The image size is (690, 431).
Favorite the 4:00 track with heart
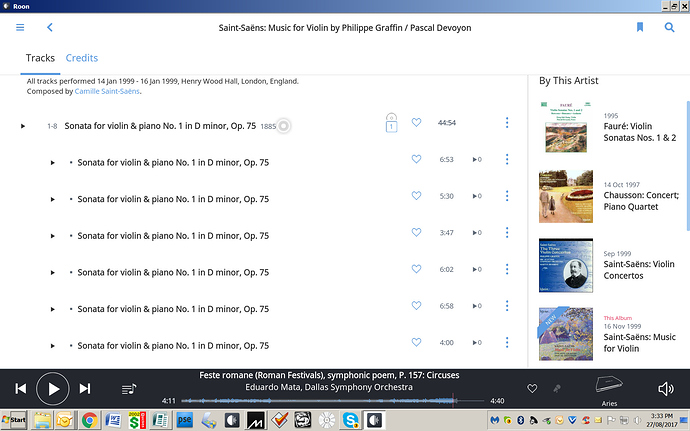[x=416, y=342]
